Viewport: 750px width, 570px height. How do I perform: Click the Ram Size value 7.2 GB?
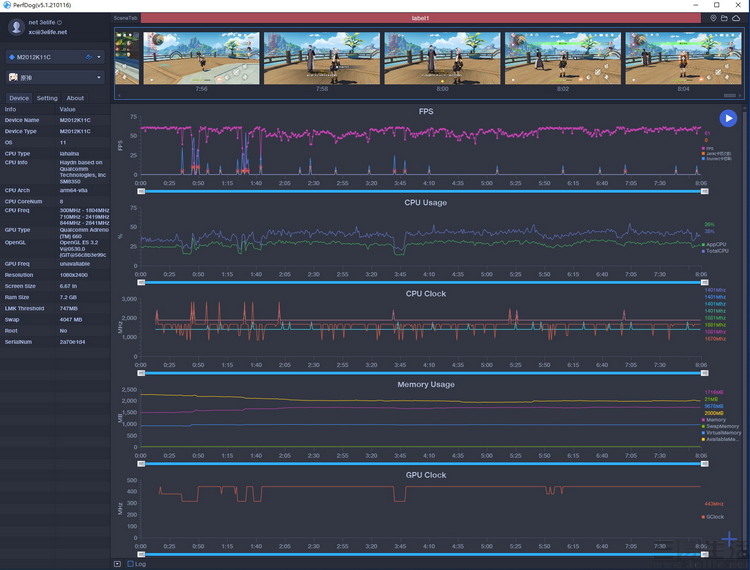68,297
